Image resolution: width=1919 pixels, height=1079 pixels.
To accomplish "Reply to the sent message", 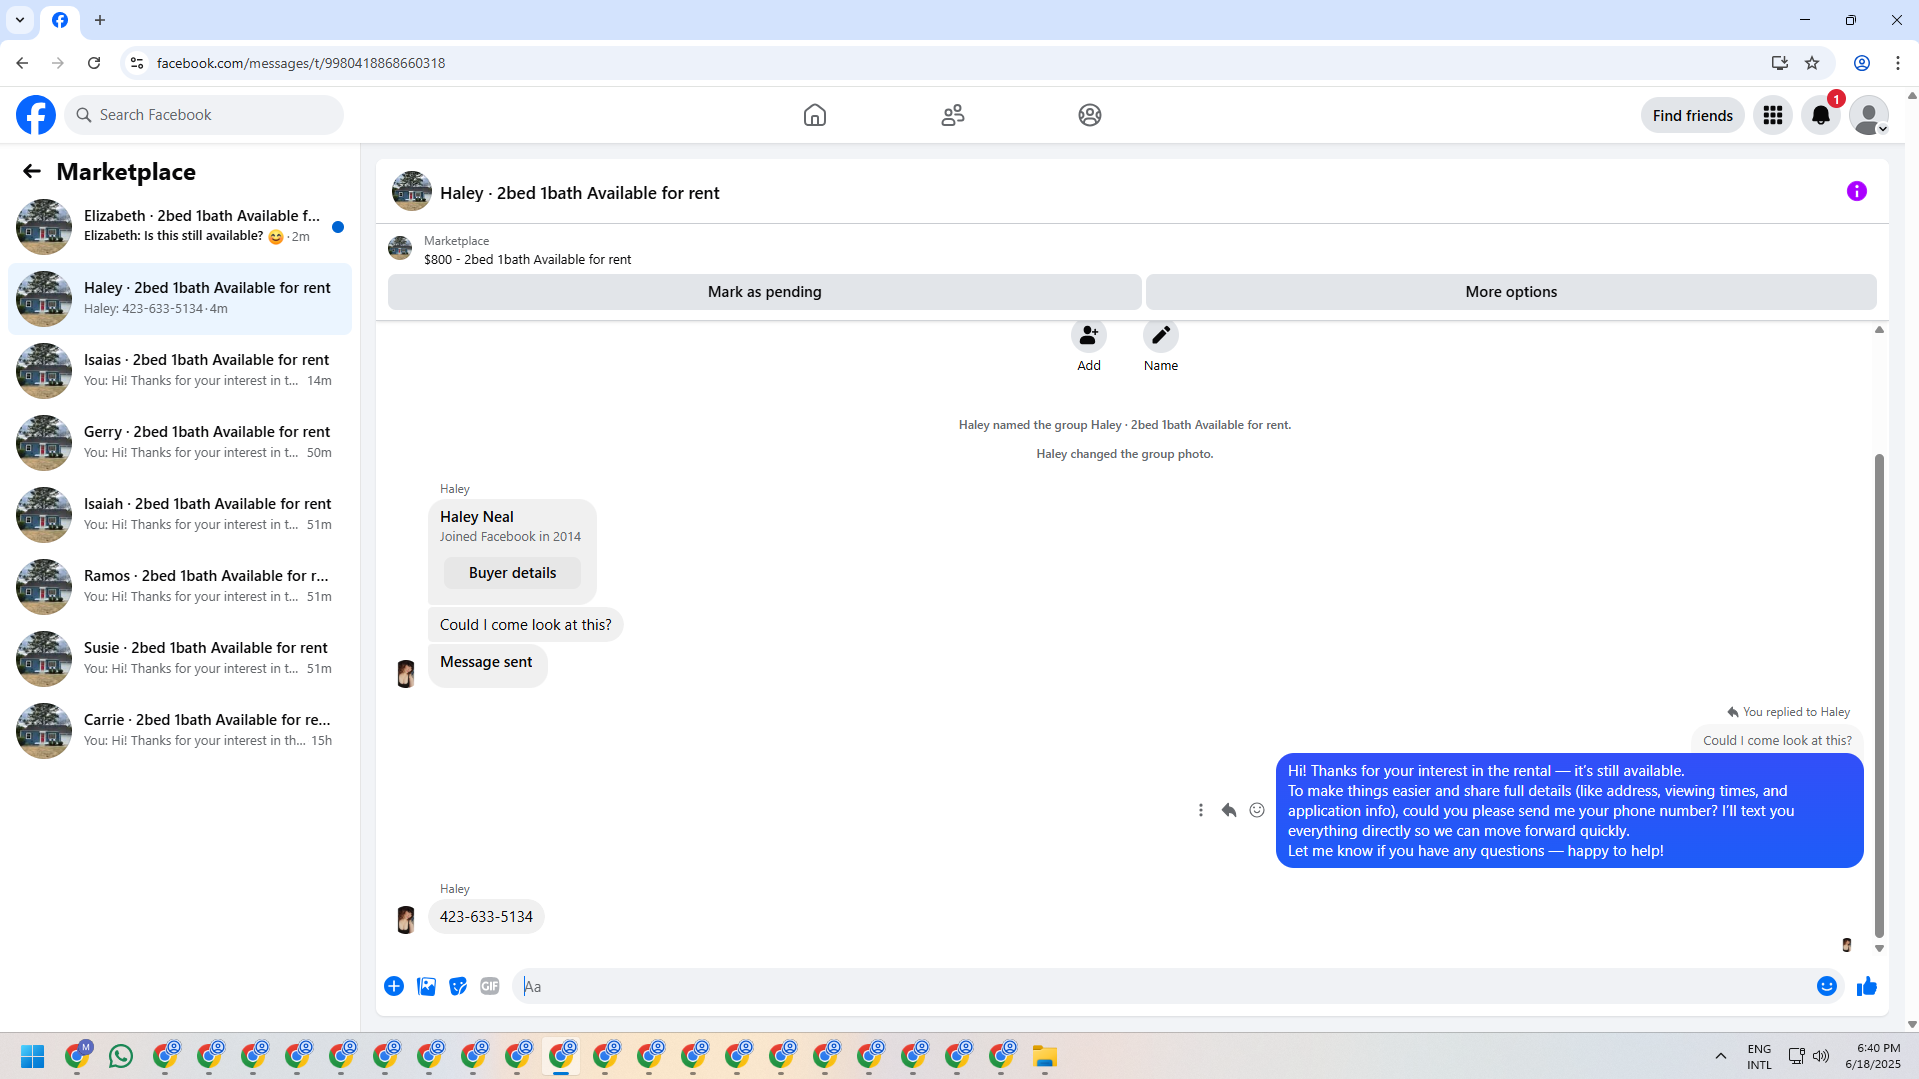I will [1229, 810].
